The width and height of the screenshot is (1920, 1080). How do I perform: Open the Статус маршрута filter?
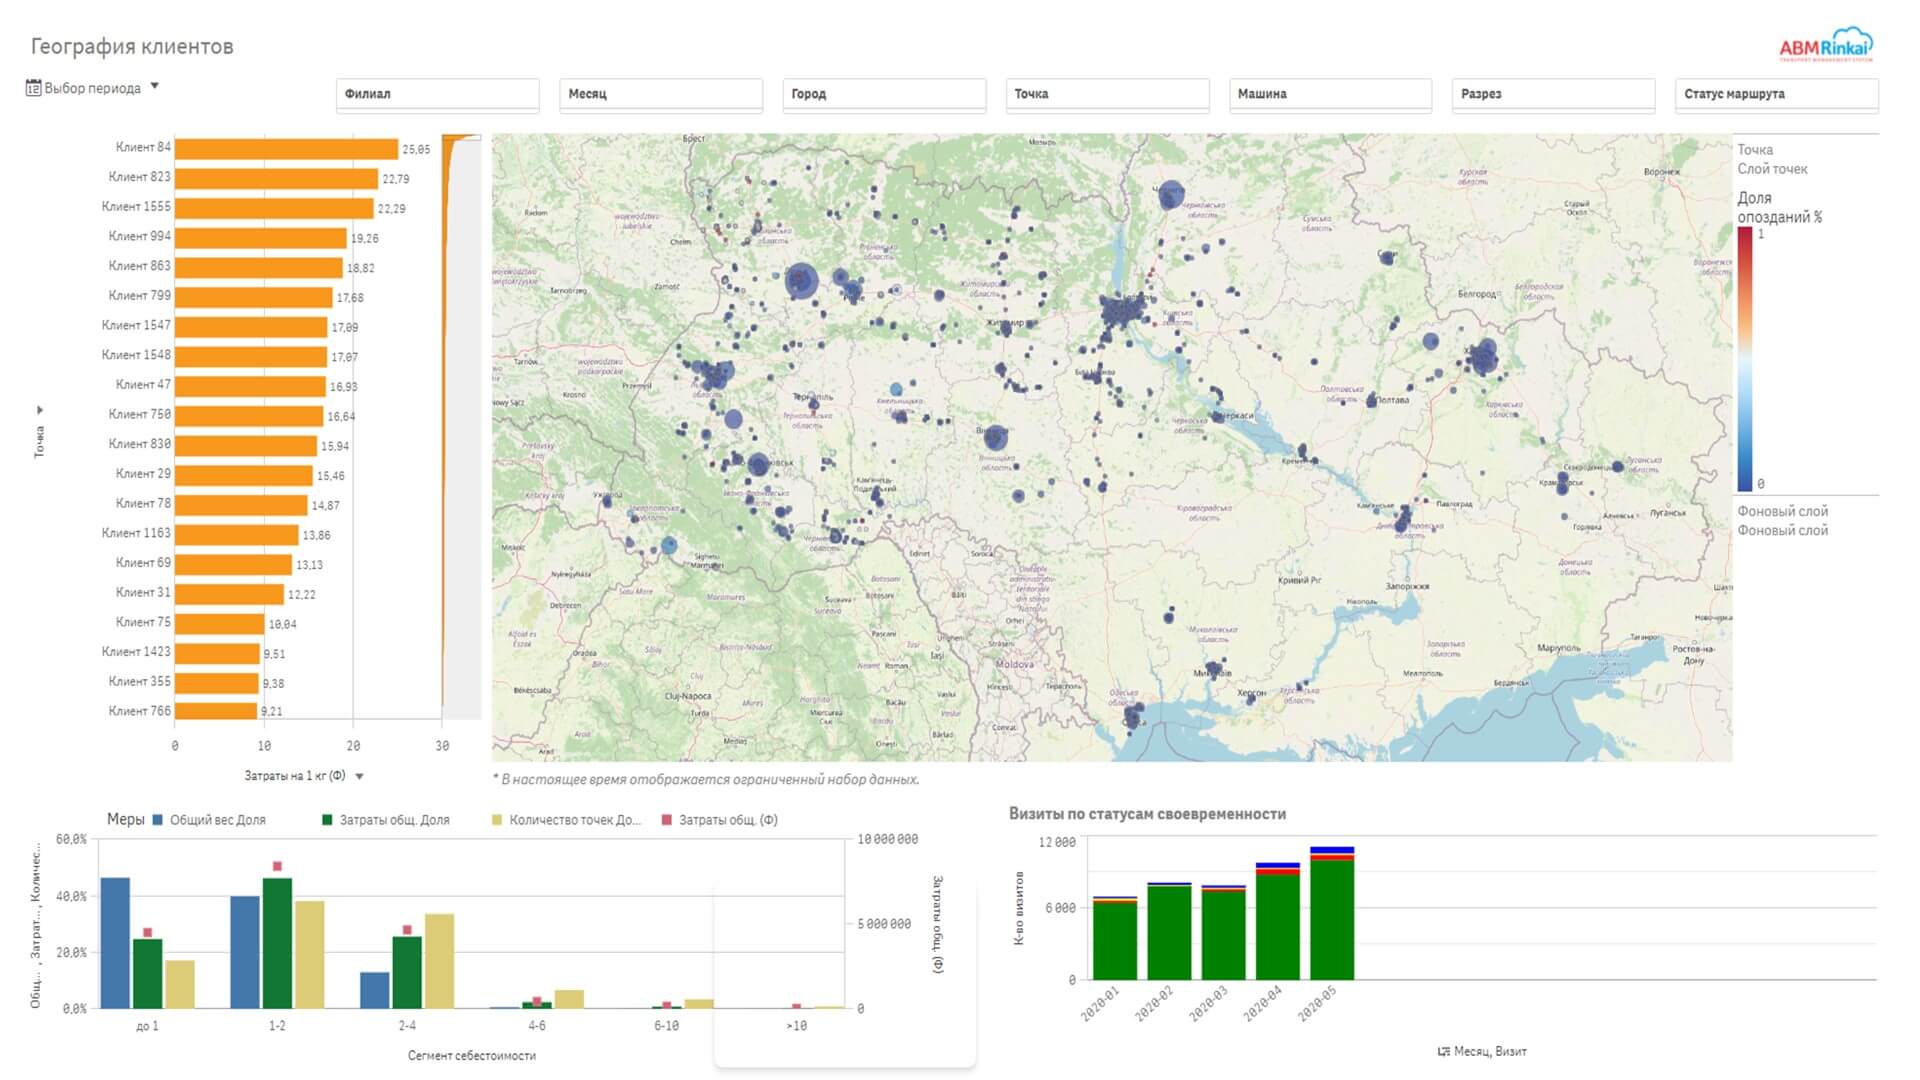pos(1777,94)
